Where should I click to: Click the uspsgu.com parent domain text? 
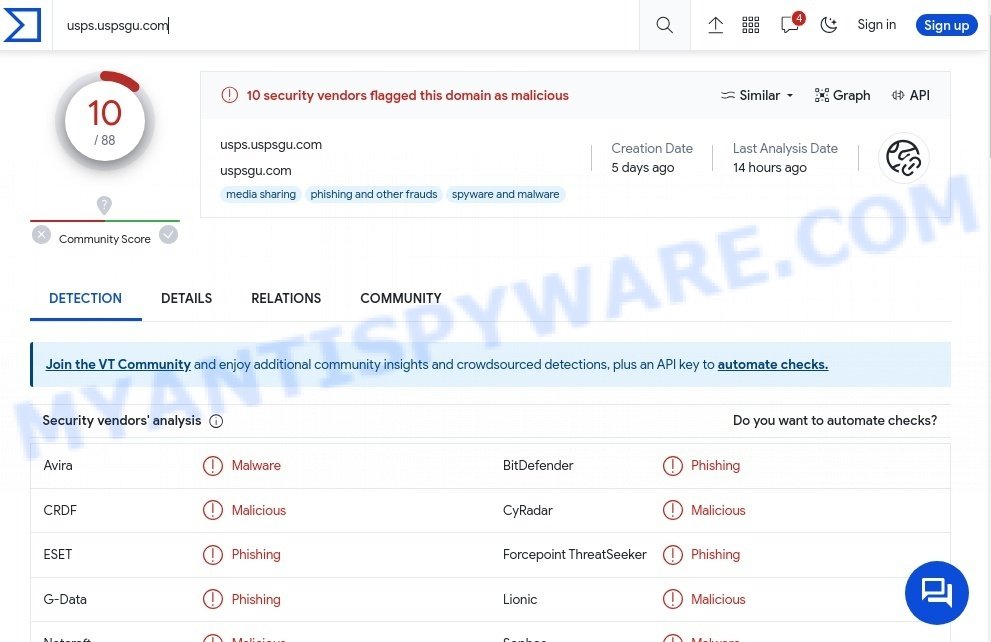pos(255,171)
